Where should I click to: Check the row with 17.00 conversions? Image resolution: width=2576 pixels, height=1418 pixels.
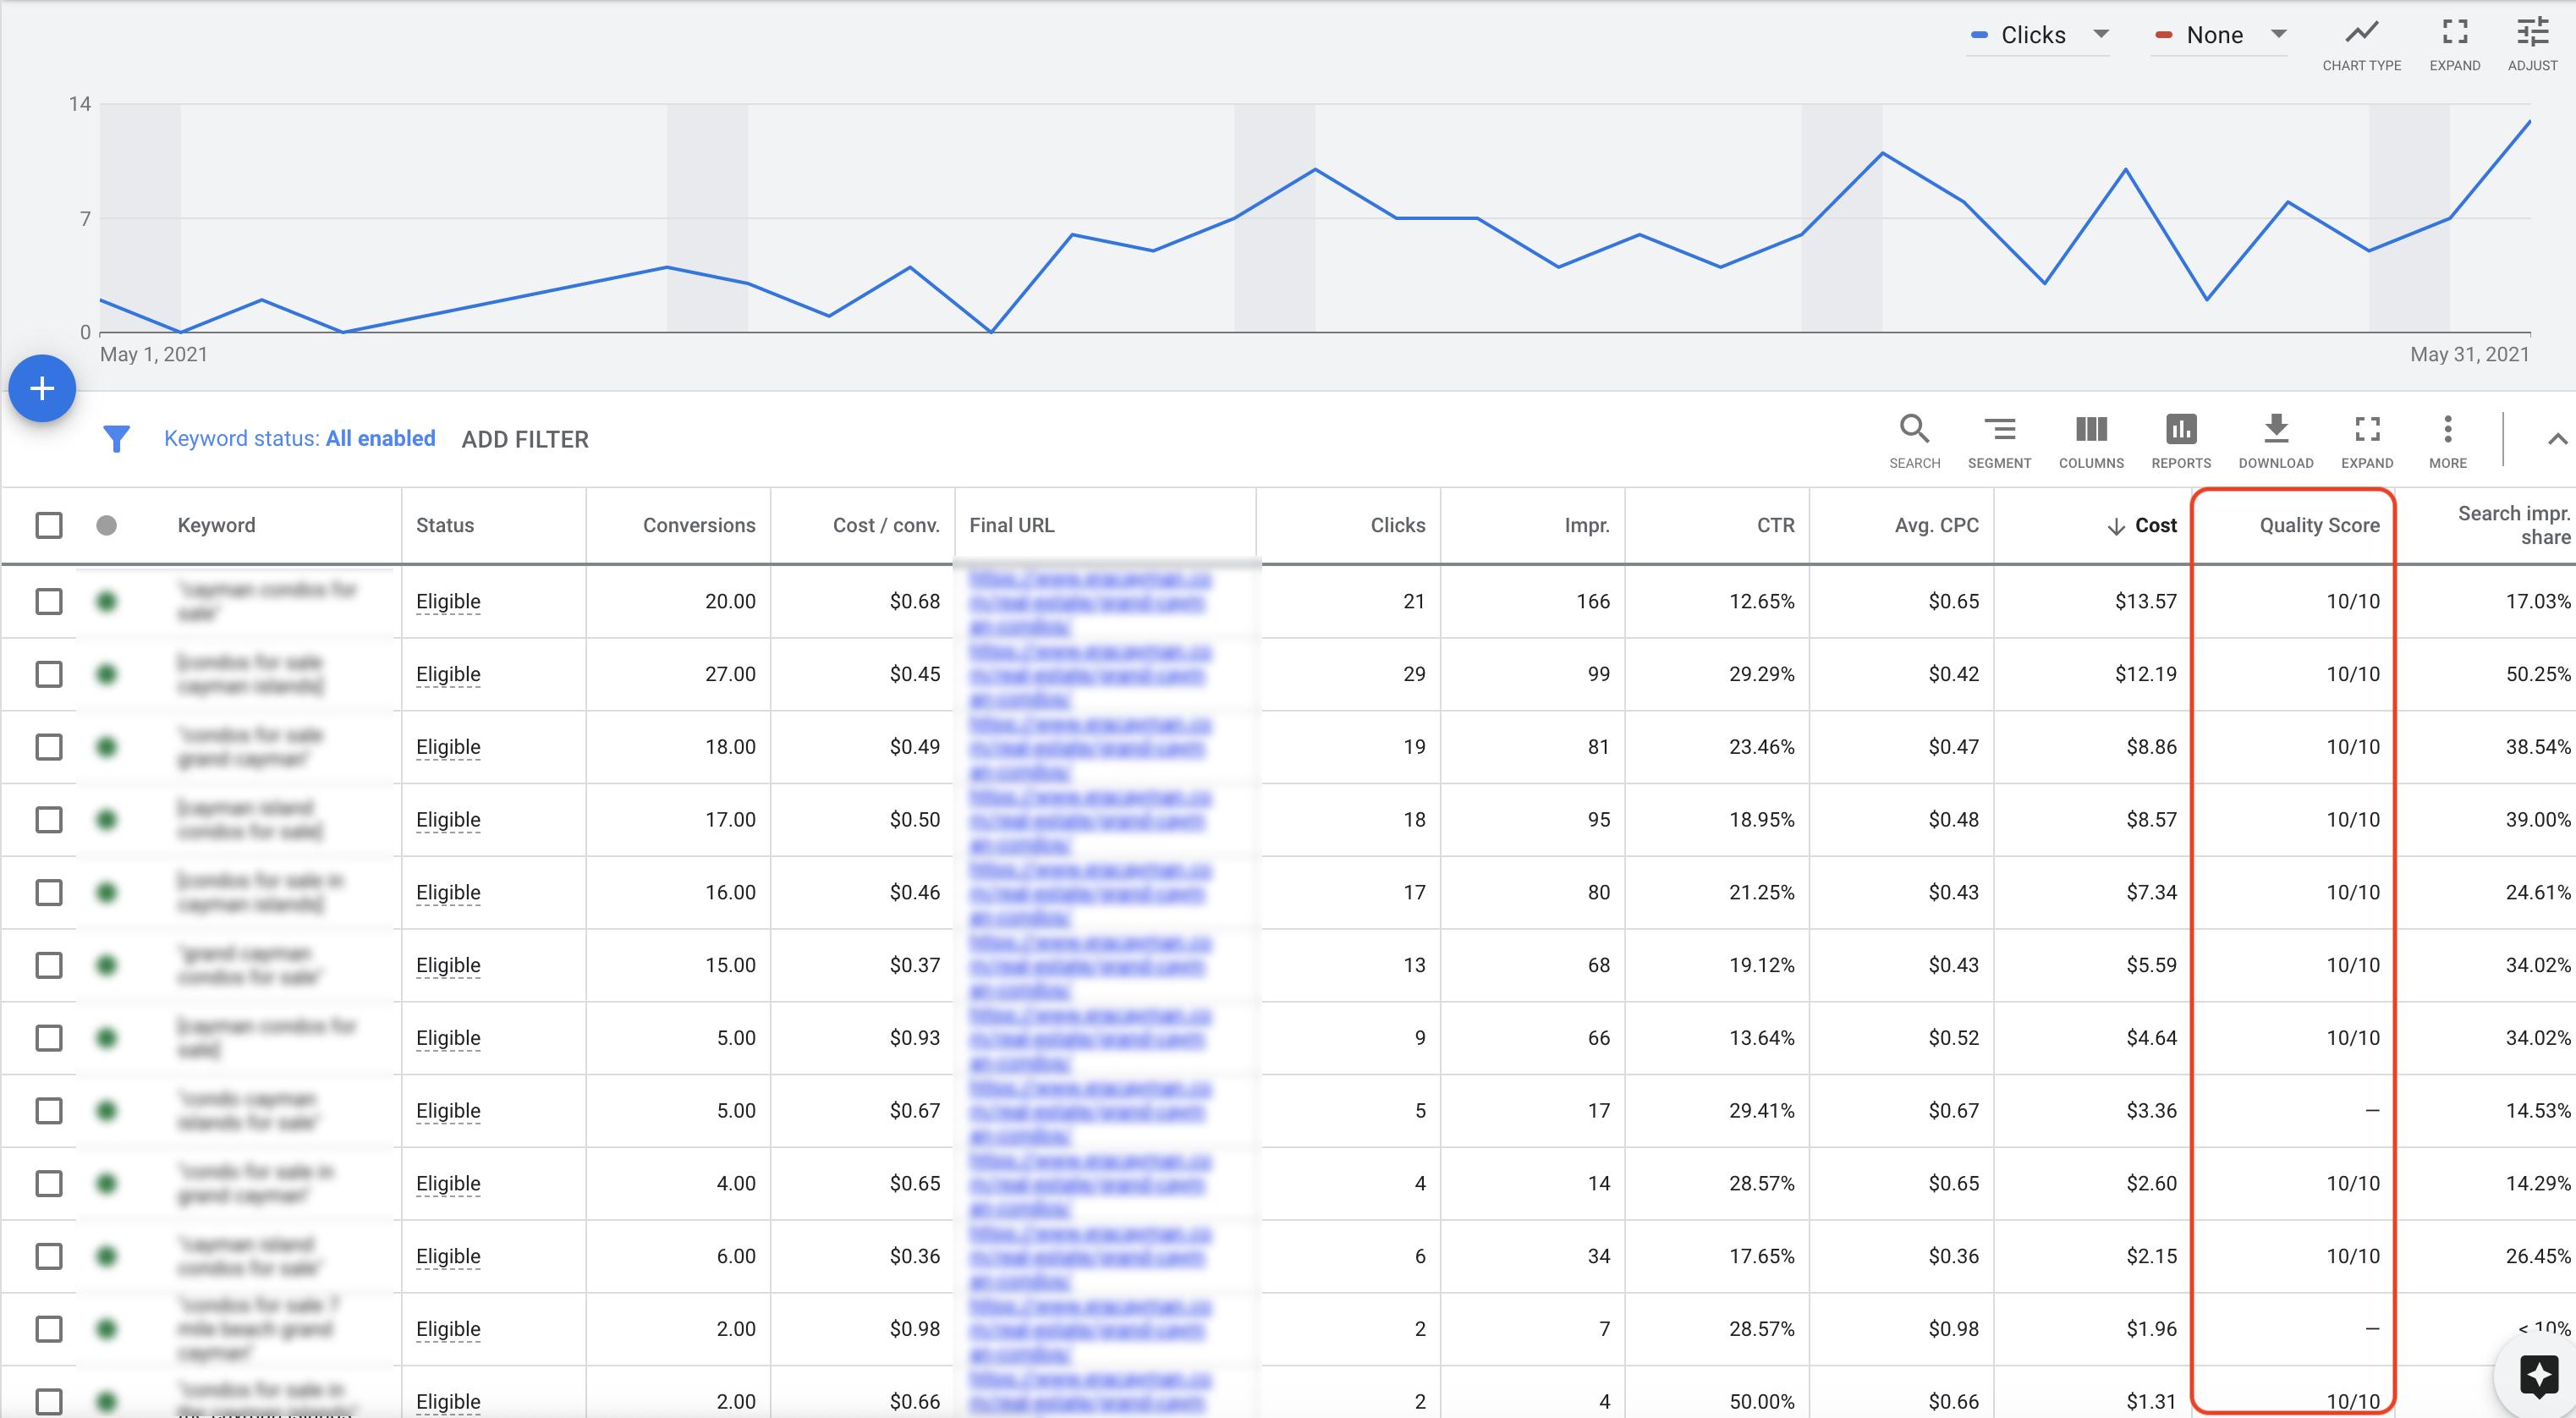[x=49, y=820]
